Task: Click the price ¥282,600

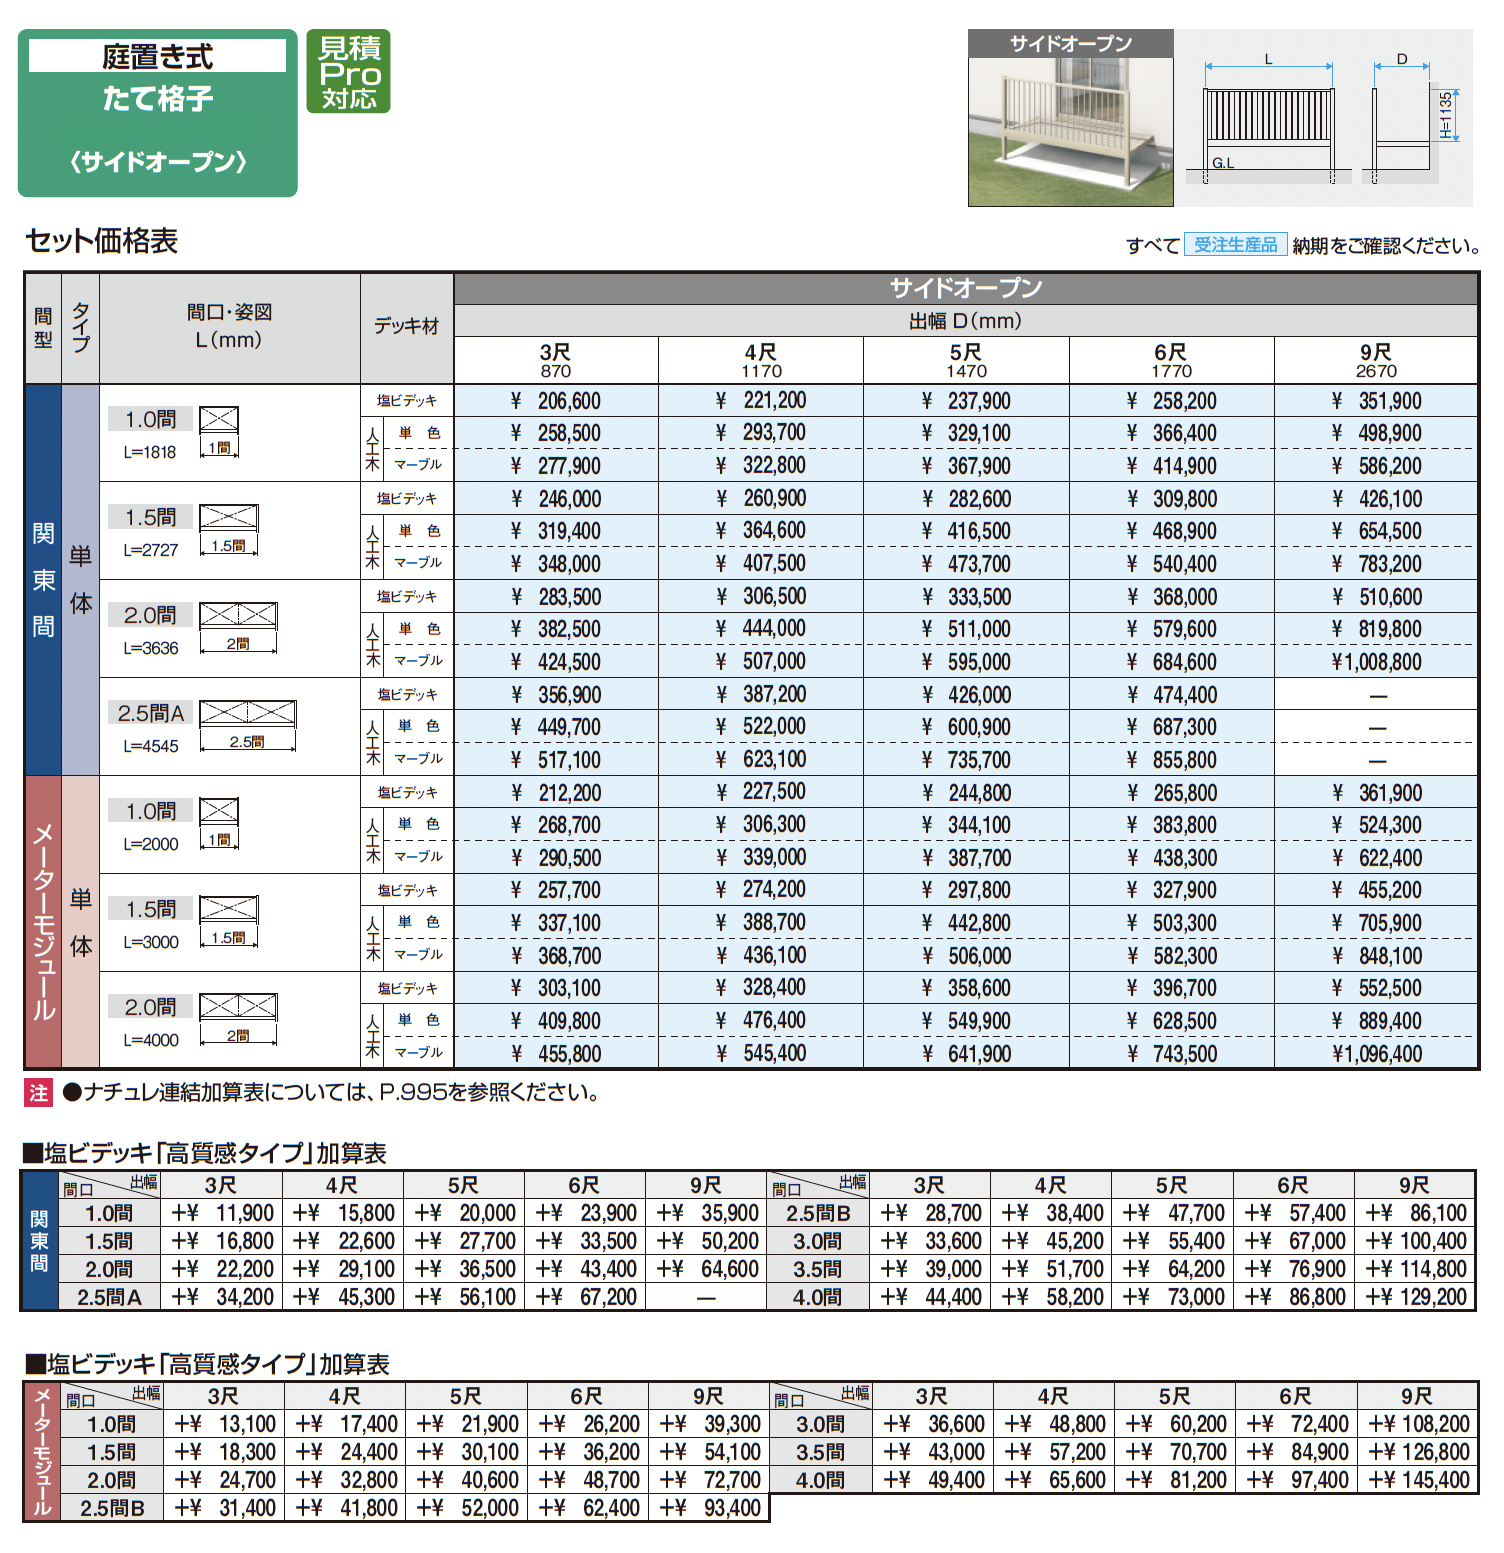Action: click(966, 499)
